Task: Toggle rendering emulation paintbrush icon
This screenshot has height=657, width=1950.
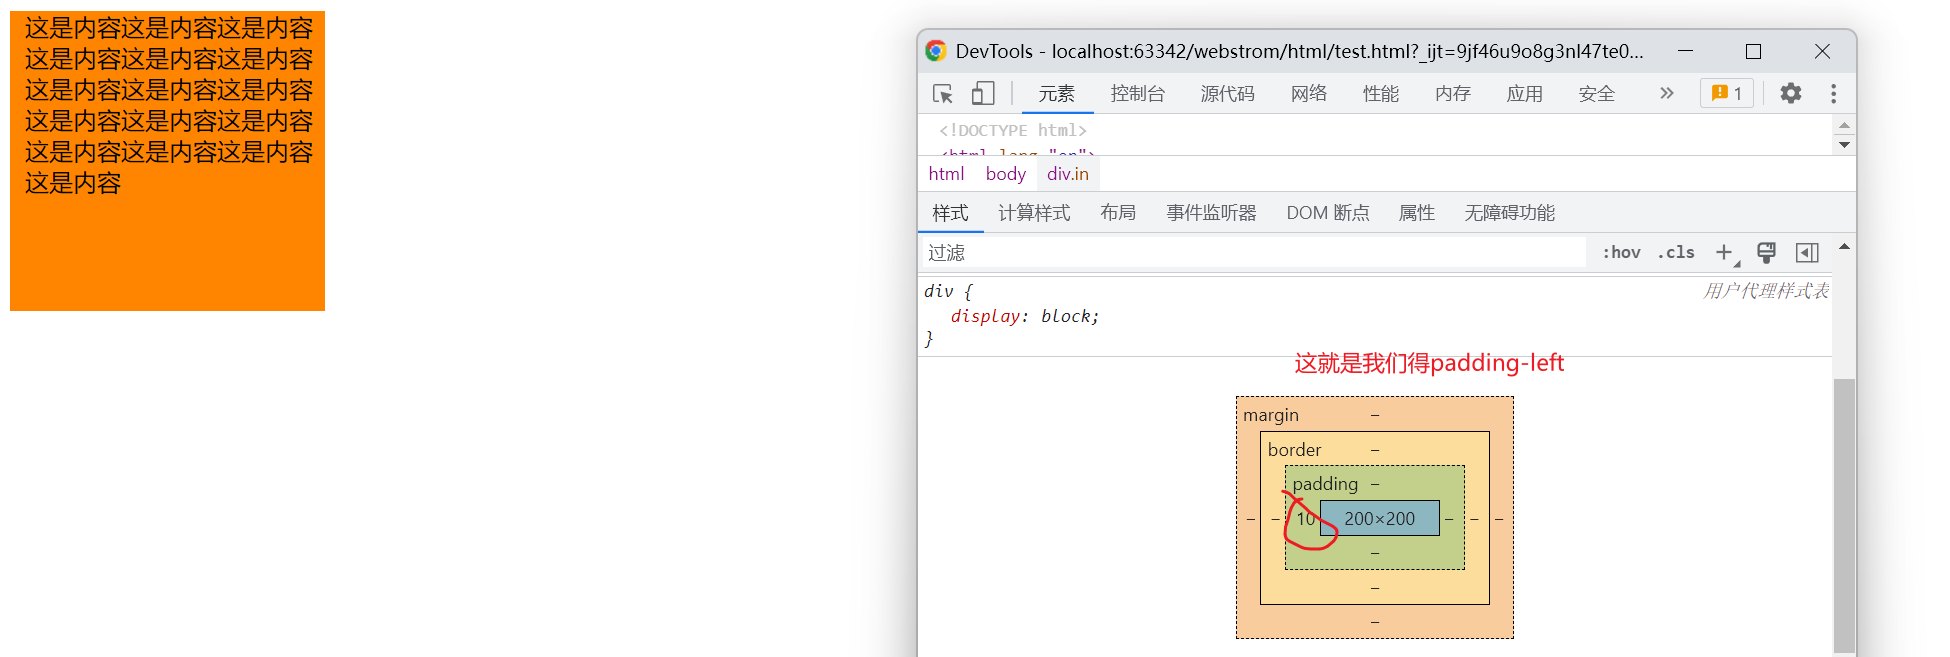Action: click(x=1766, y=253)
